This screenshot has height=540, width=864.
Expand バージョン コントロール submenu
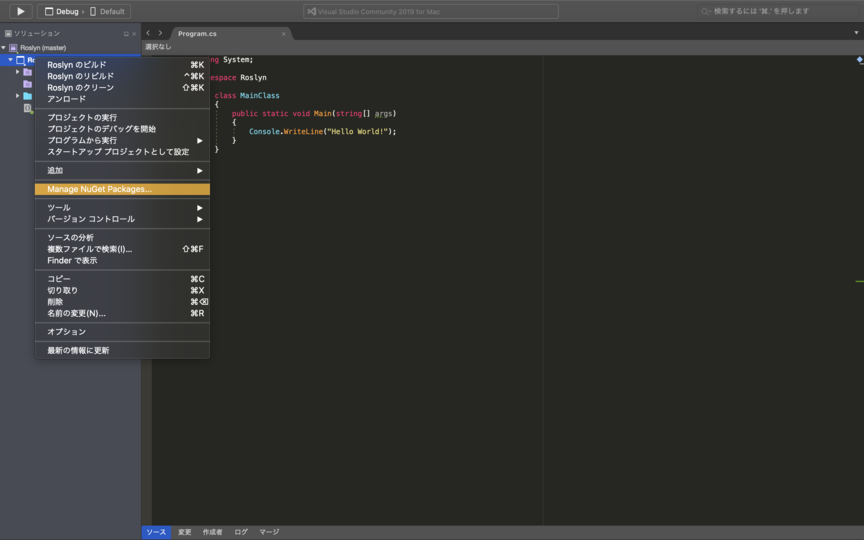click(122, 219)
